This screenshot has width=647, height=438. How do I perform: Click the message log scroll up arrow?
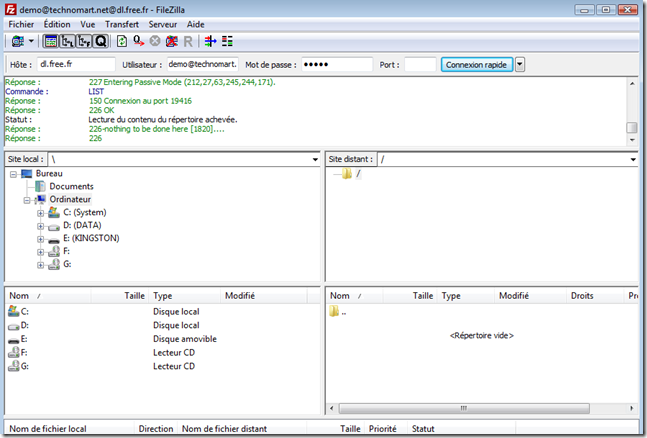pos(632,83)
